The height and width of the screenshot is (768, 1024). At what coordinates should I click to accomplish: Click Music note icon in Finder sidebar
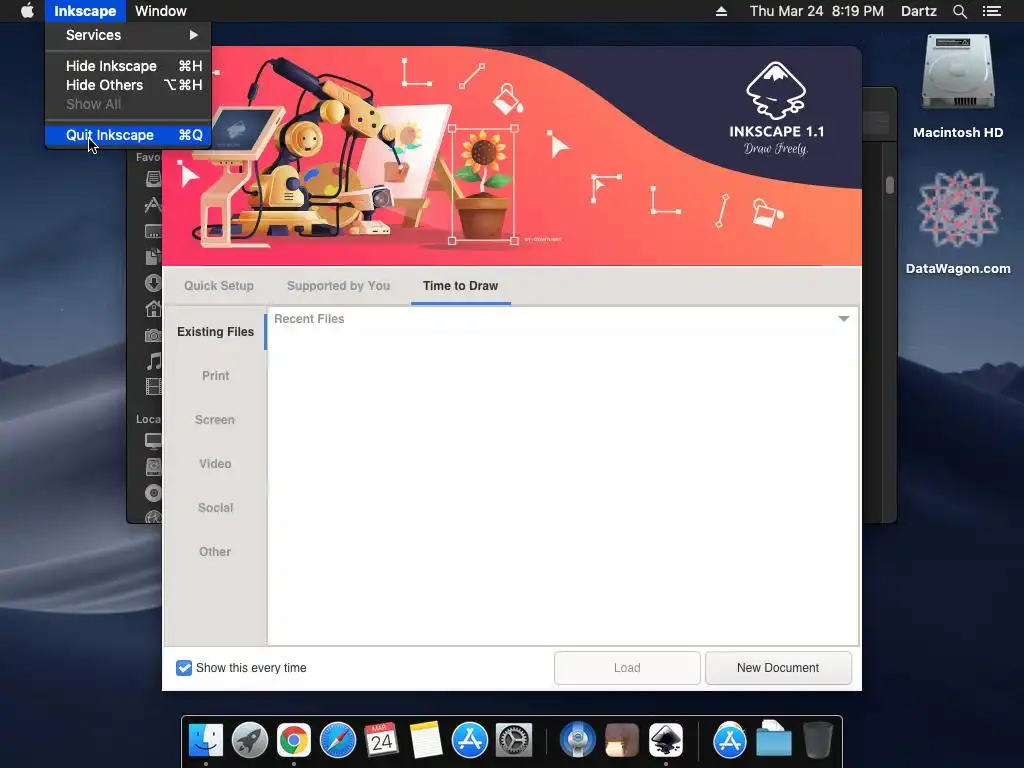[x=153, y=360]
